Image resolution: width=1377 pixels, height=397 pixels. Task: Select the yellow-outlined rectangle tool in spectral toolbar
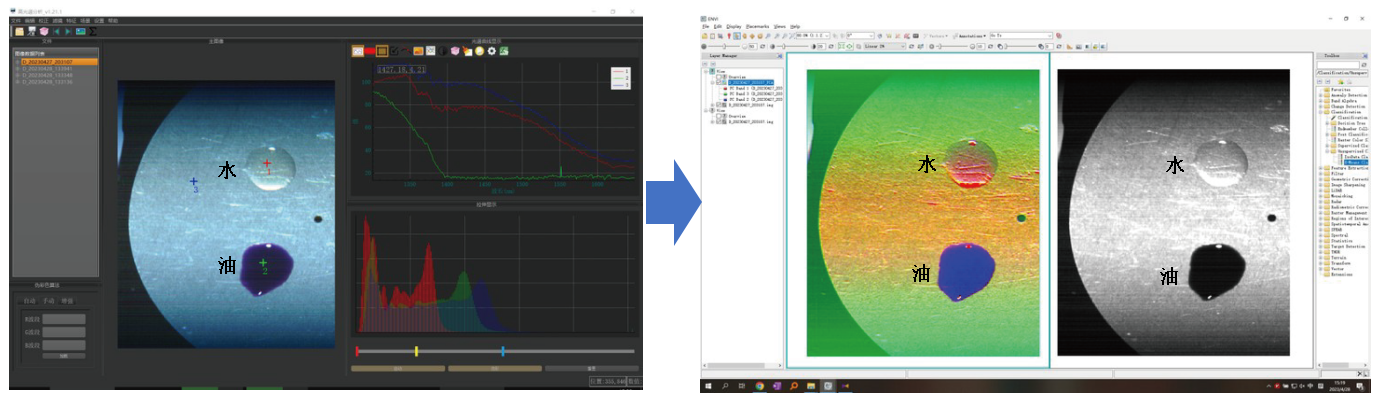382,51
